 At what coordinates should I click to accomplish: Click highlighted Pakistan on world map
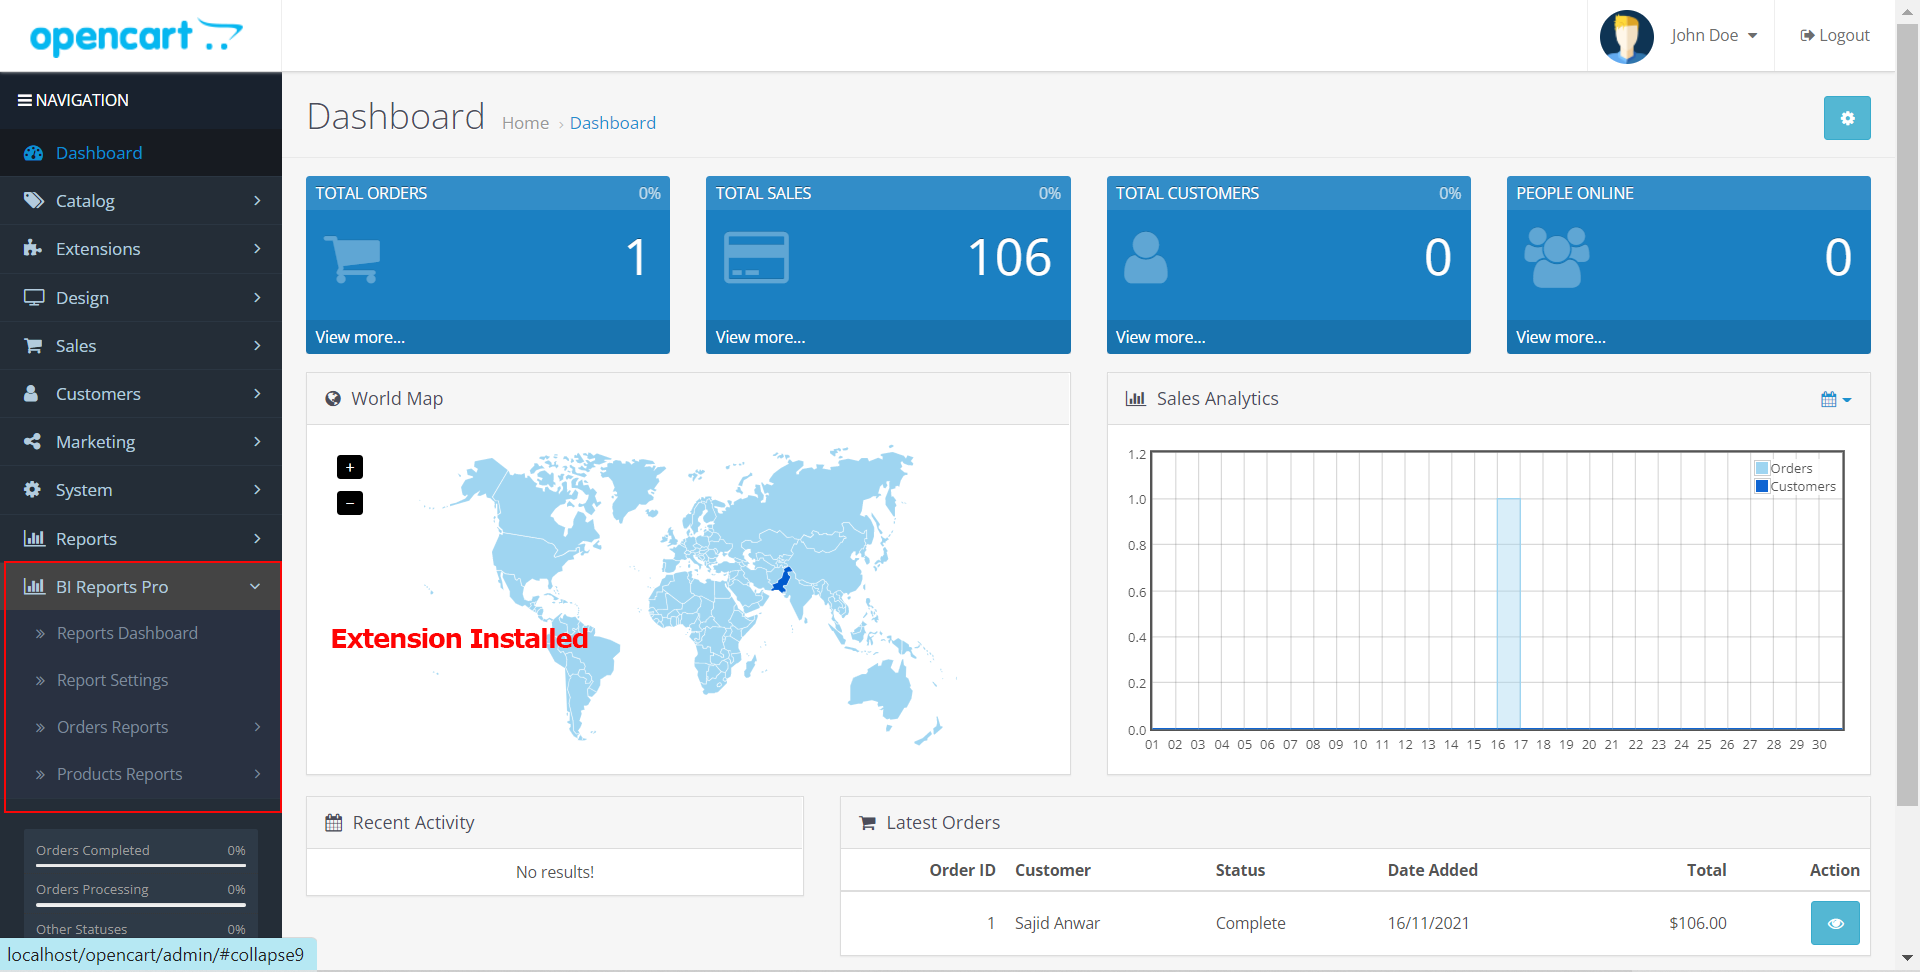point(783,580)
